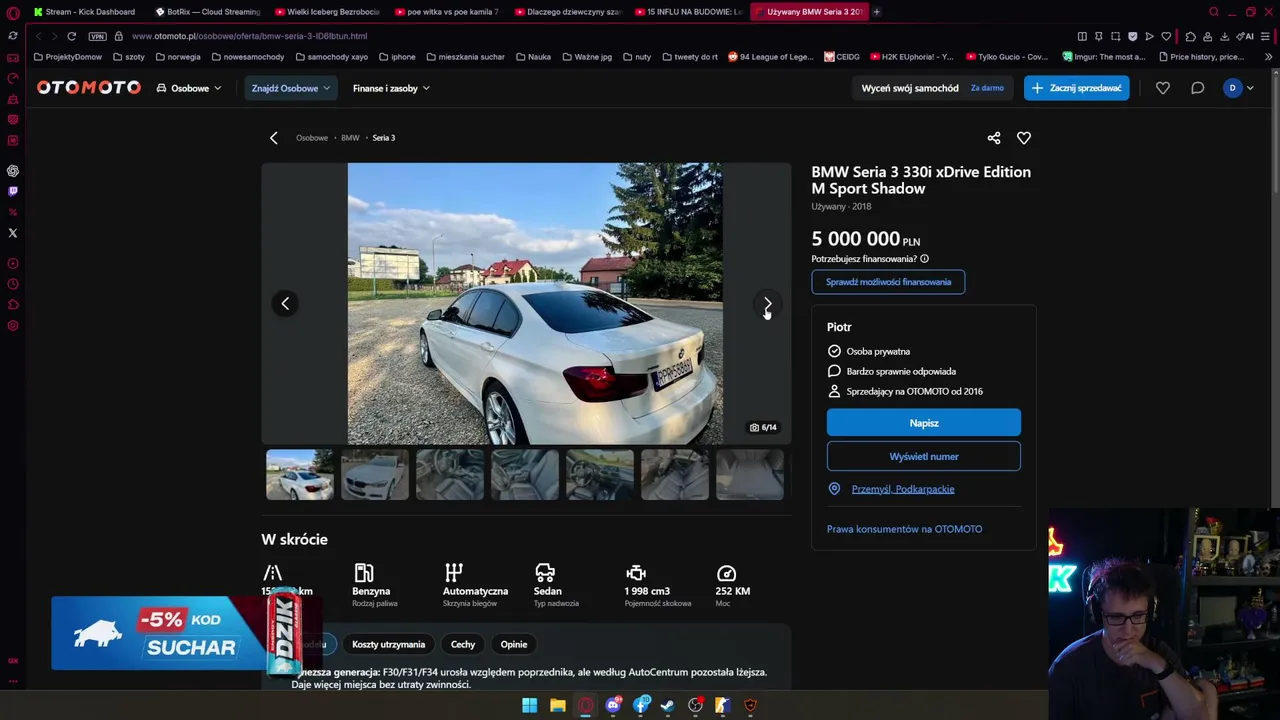Open File Explorer from the taskbar
The image size is (1280, 720).
point(557,705)
